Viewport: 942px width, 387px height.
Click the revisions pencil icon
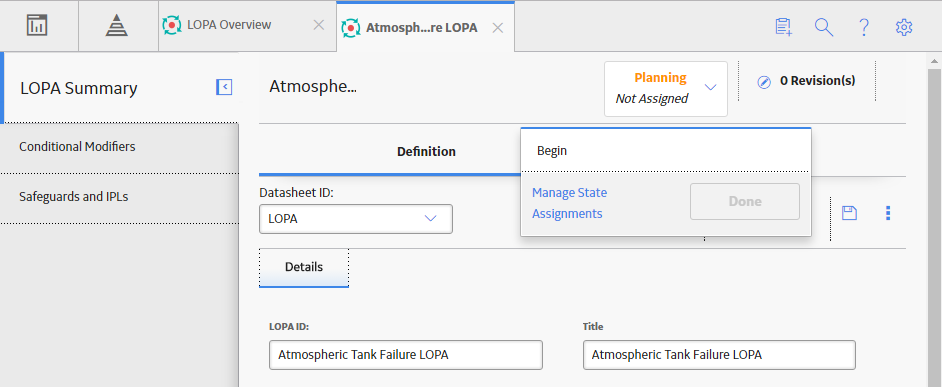pyautogui.click(x=764, y=82)
